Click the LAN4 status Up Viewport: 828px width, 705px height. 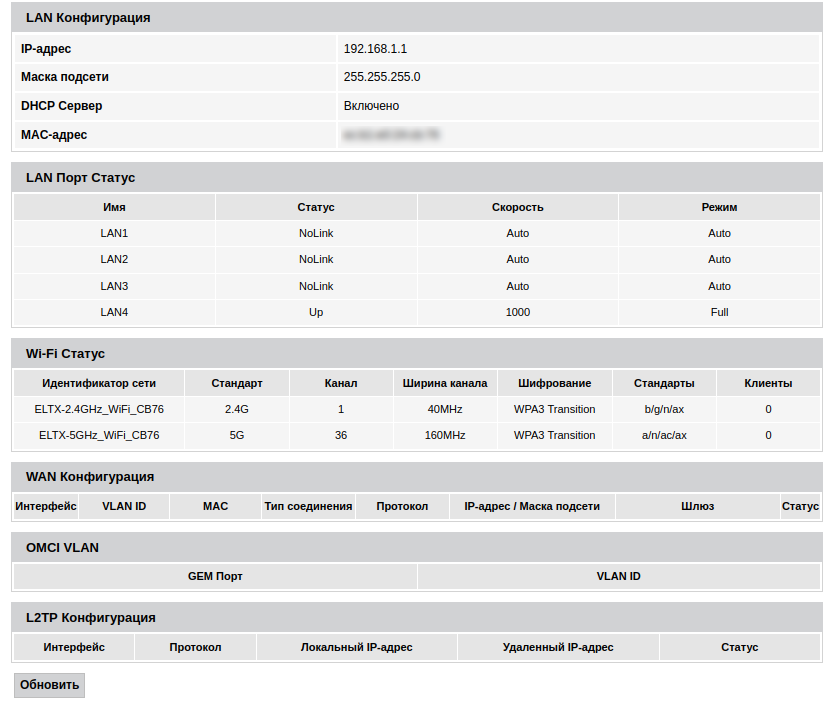316,312
